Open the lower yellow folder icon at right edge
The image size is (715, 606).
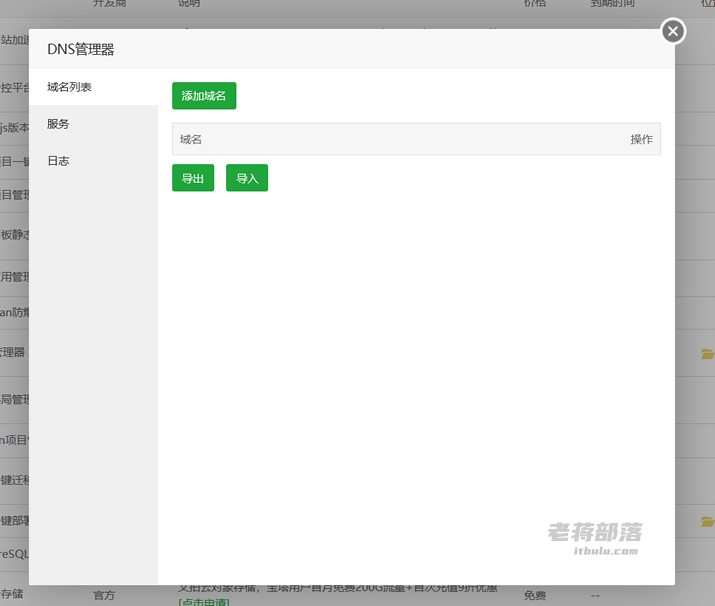(708, 521)
